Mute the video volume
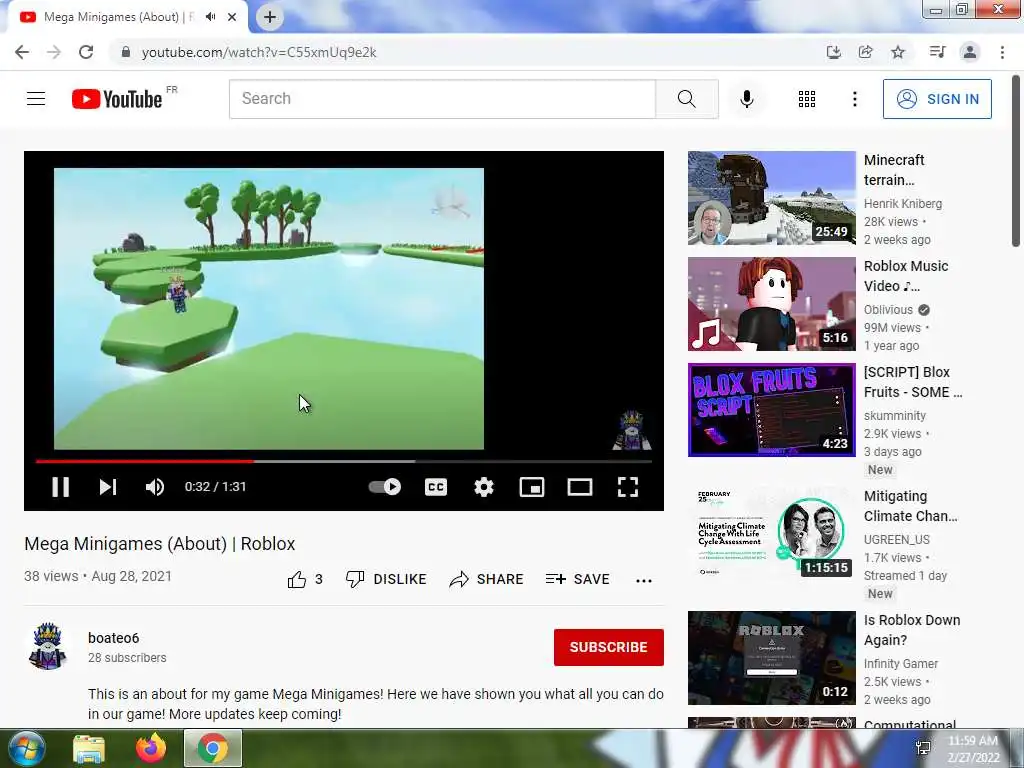Viewport: 1024px width, 768px height. point(155,487)
